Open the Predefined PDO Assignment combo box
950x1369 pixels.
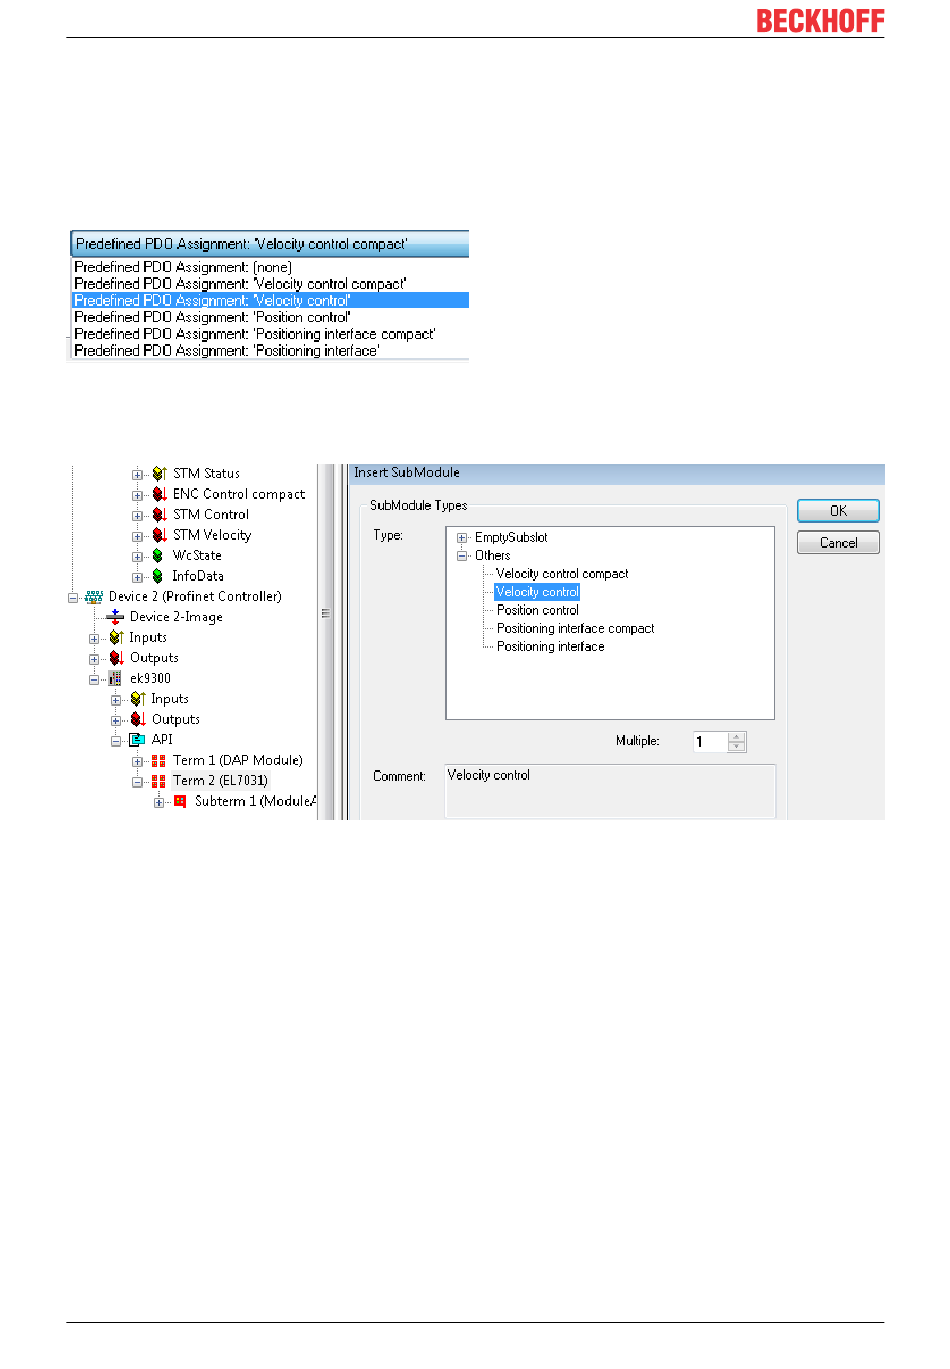pos(270,244)
